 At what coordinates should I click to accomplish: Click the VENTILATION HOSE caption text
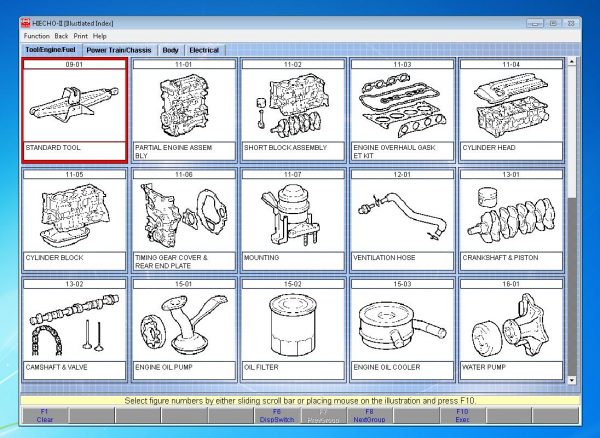384,258
